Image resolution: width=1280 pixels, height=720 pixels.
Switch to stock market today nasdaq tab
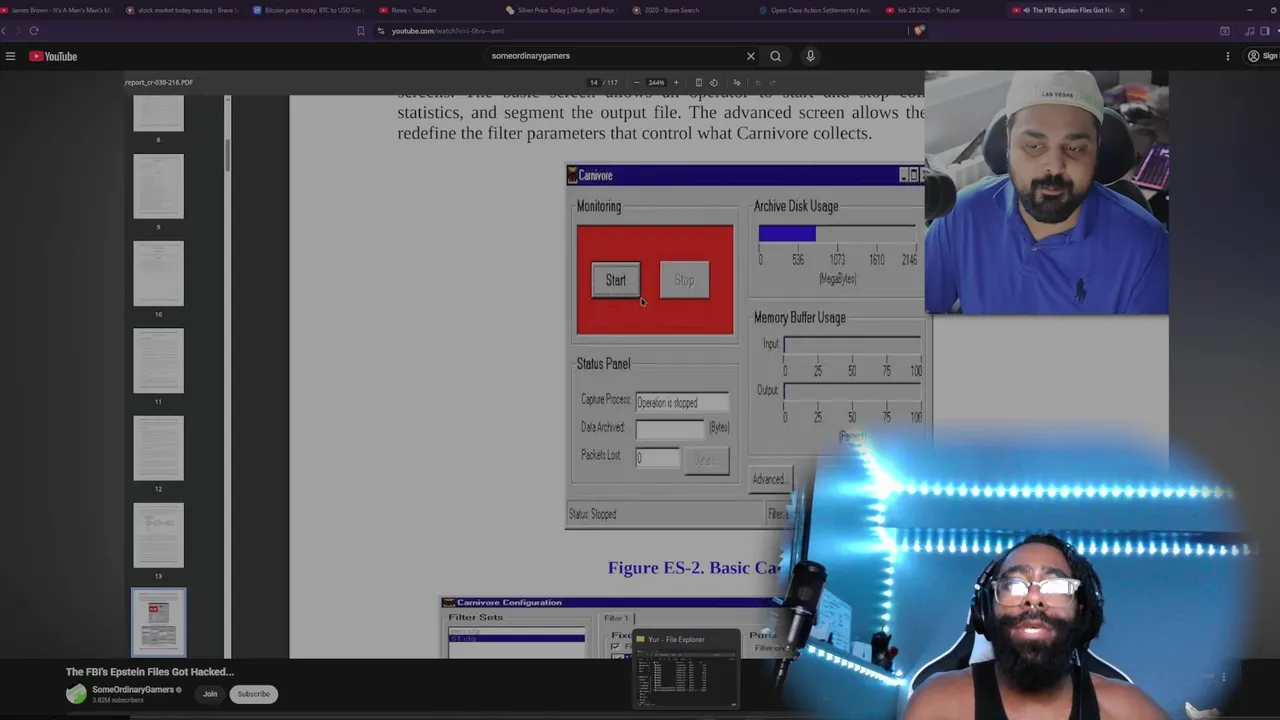pos(185,10)
